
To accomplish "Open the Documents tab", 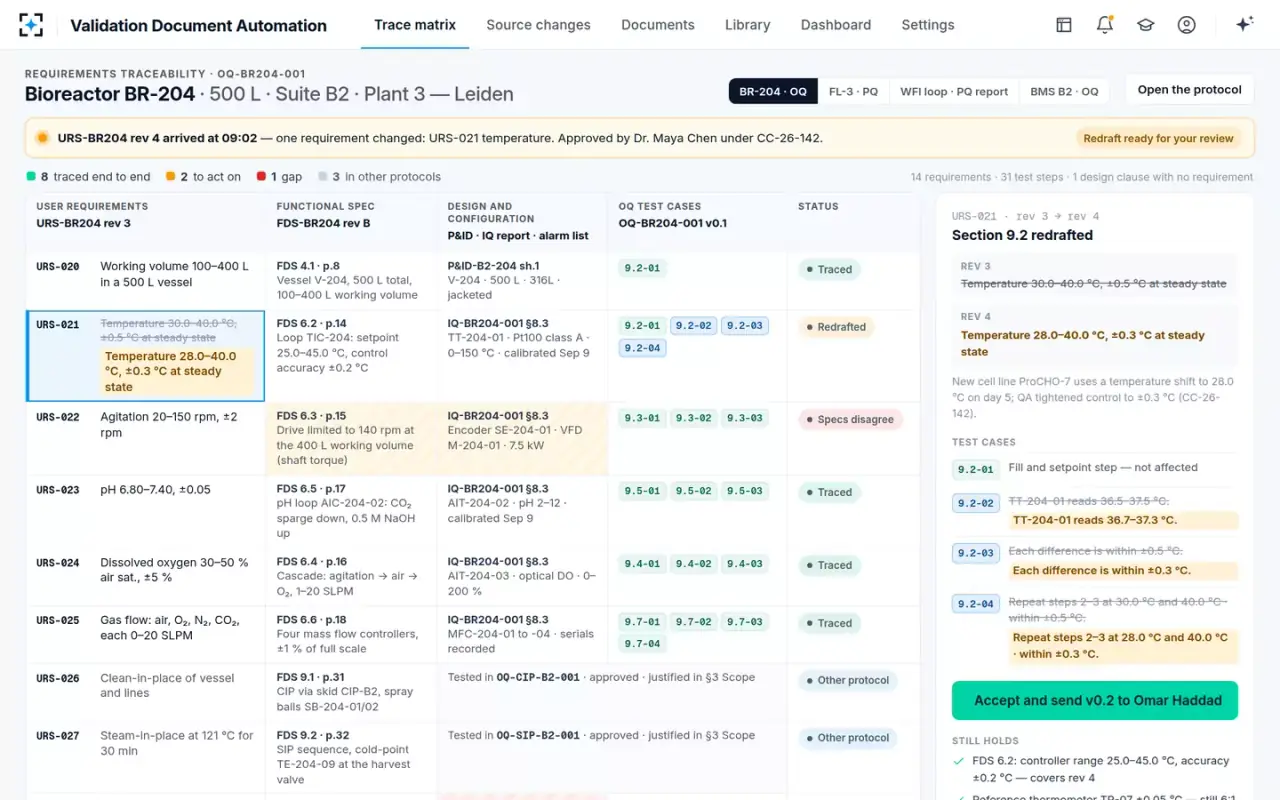I will 658,25.
